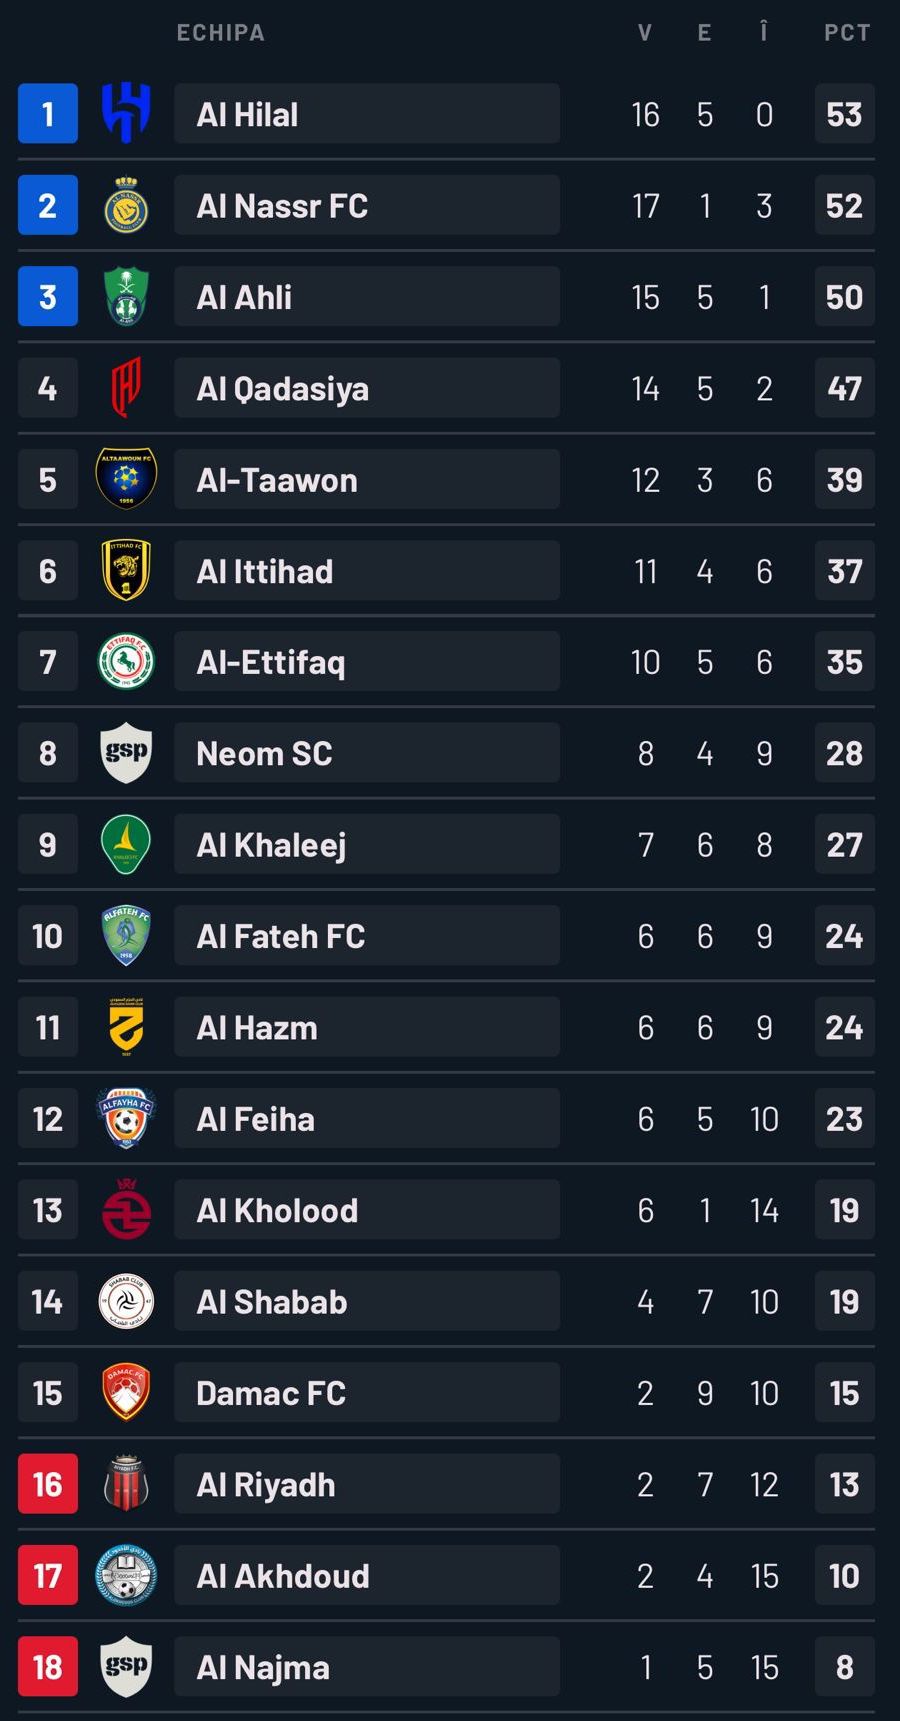Click the Damac FC club crest

click(x=127, y=1392)
